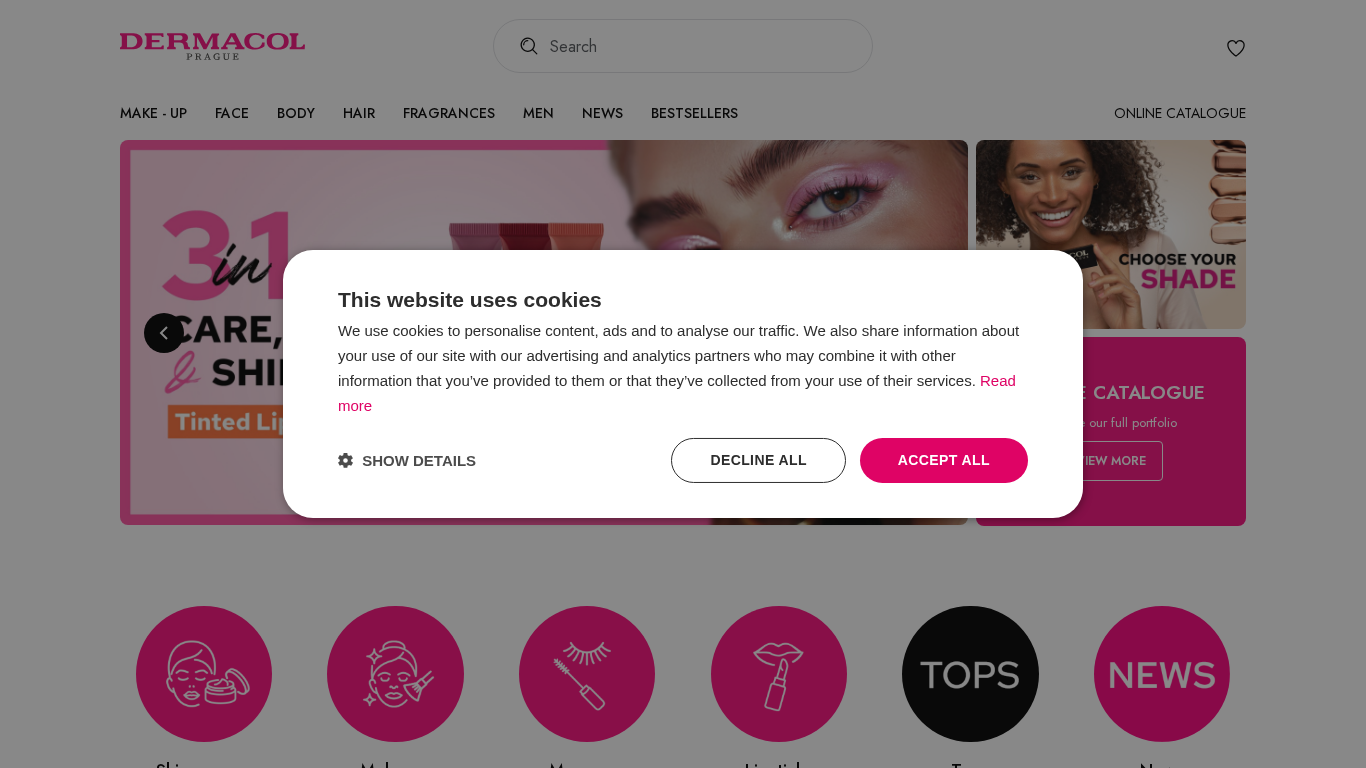The height and width of the screenshot is (768, 1366).
Task: Open the FRAGRANCES menu
Action: [x=449, y=113]
